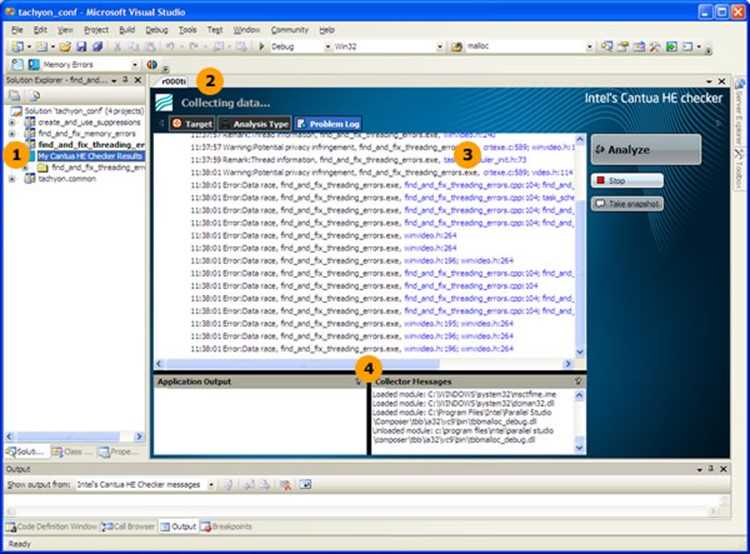Click the Cut scissors icon
The height and width of the screenshot is (554, 750).
[117, 46]
